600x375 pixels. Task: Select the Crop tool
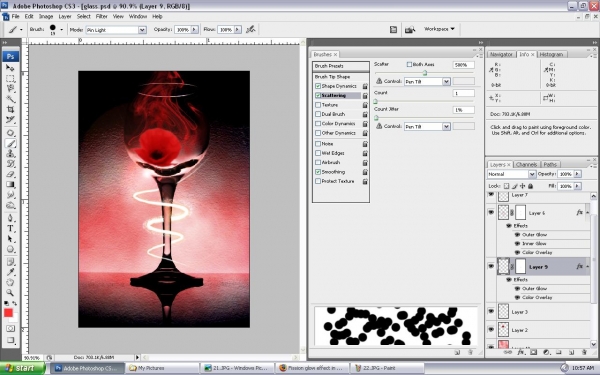[10, 109]
